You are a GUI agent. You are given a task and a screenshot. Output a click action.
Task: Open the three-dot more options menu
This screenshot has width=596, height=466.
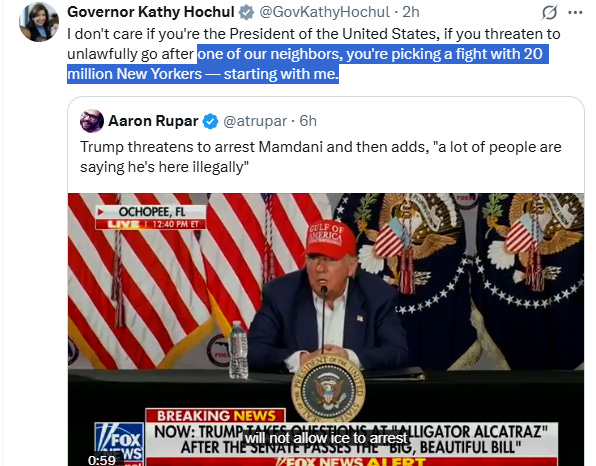pyautogui.click(x=575, y=13)
